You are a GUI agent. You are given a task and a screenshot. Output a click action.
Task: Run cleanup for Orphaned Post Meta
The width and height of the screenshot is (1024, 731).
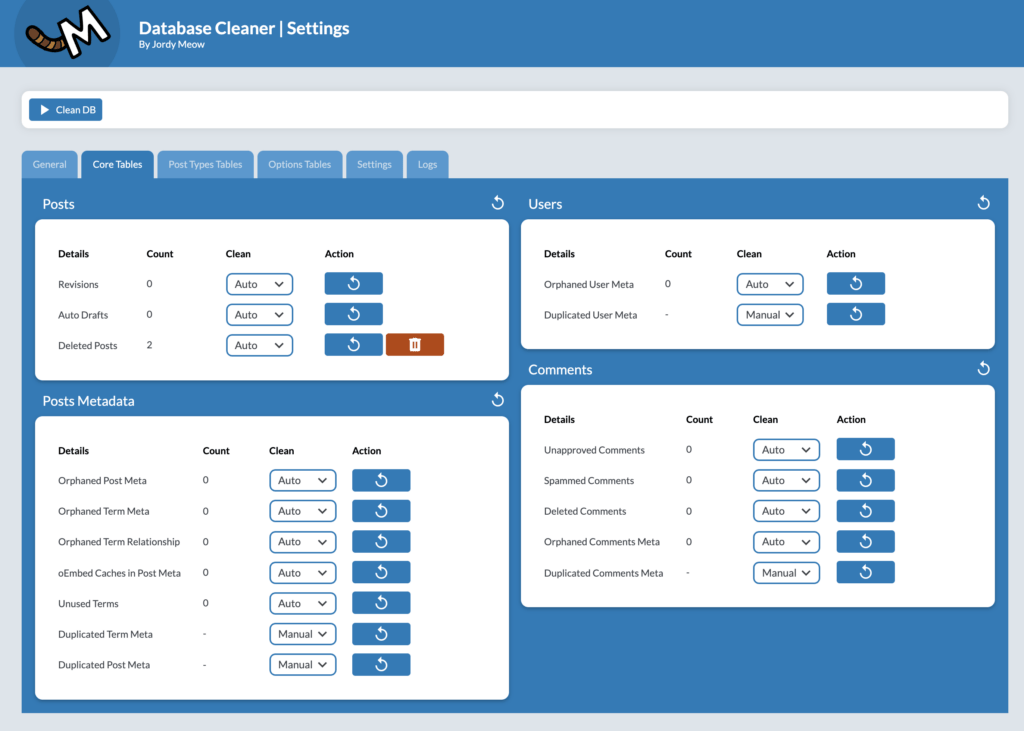[381, 480]
